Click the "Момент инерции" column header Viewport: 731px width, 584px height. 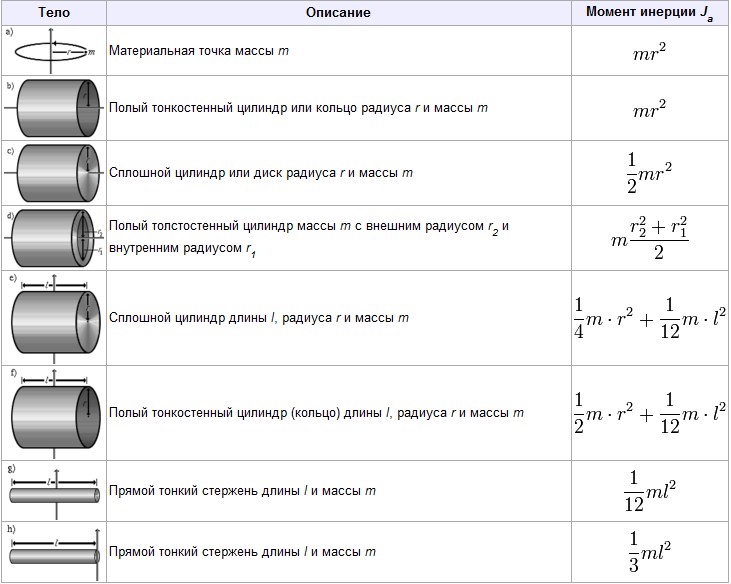click(x=650, y=13)
